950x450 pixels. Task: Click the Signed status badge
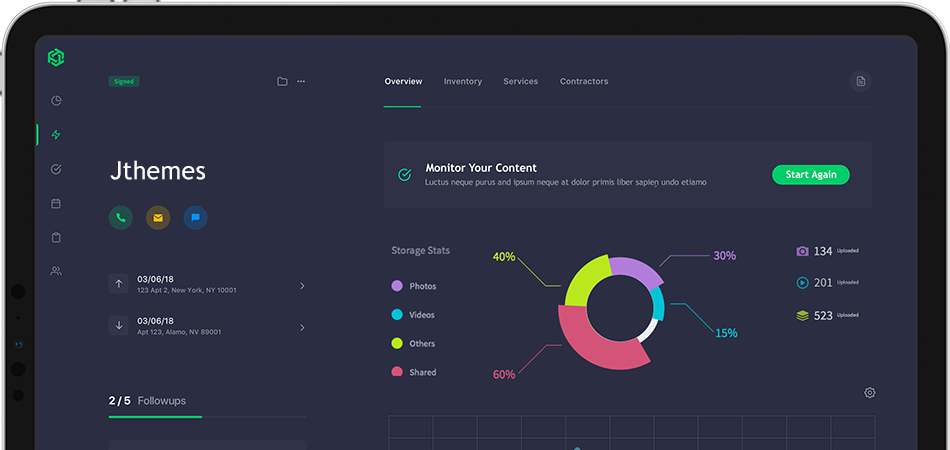124,81
